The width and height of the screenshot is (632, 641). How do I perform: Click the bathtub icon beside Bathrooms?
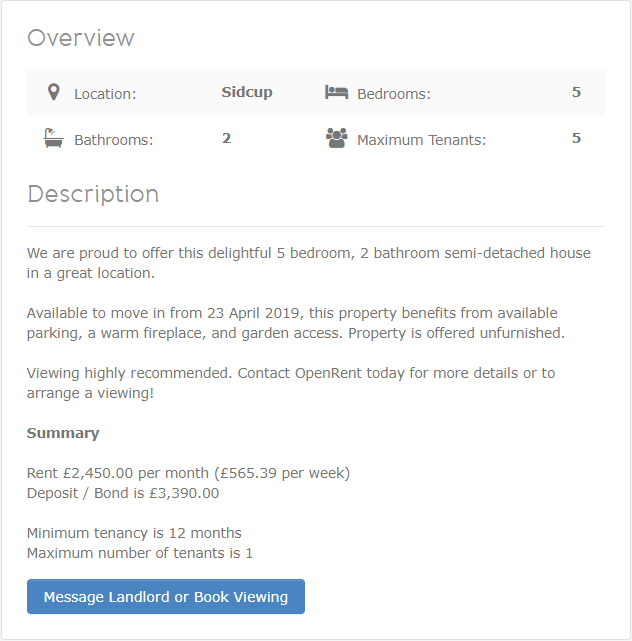pos(54,138)
